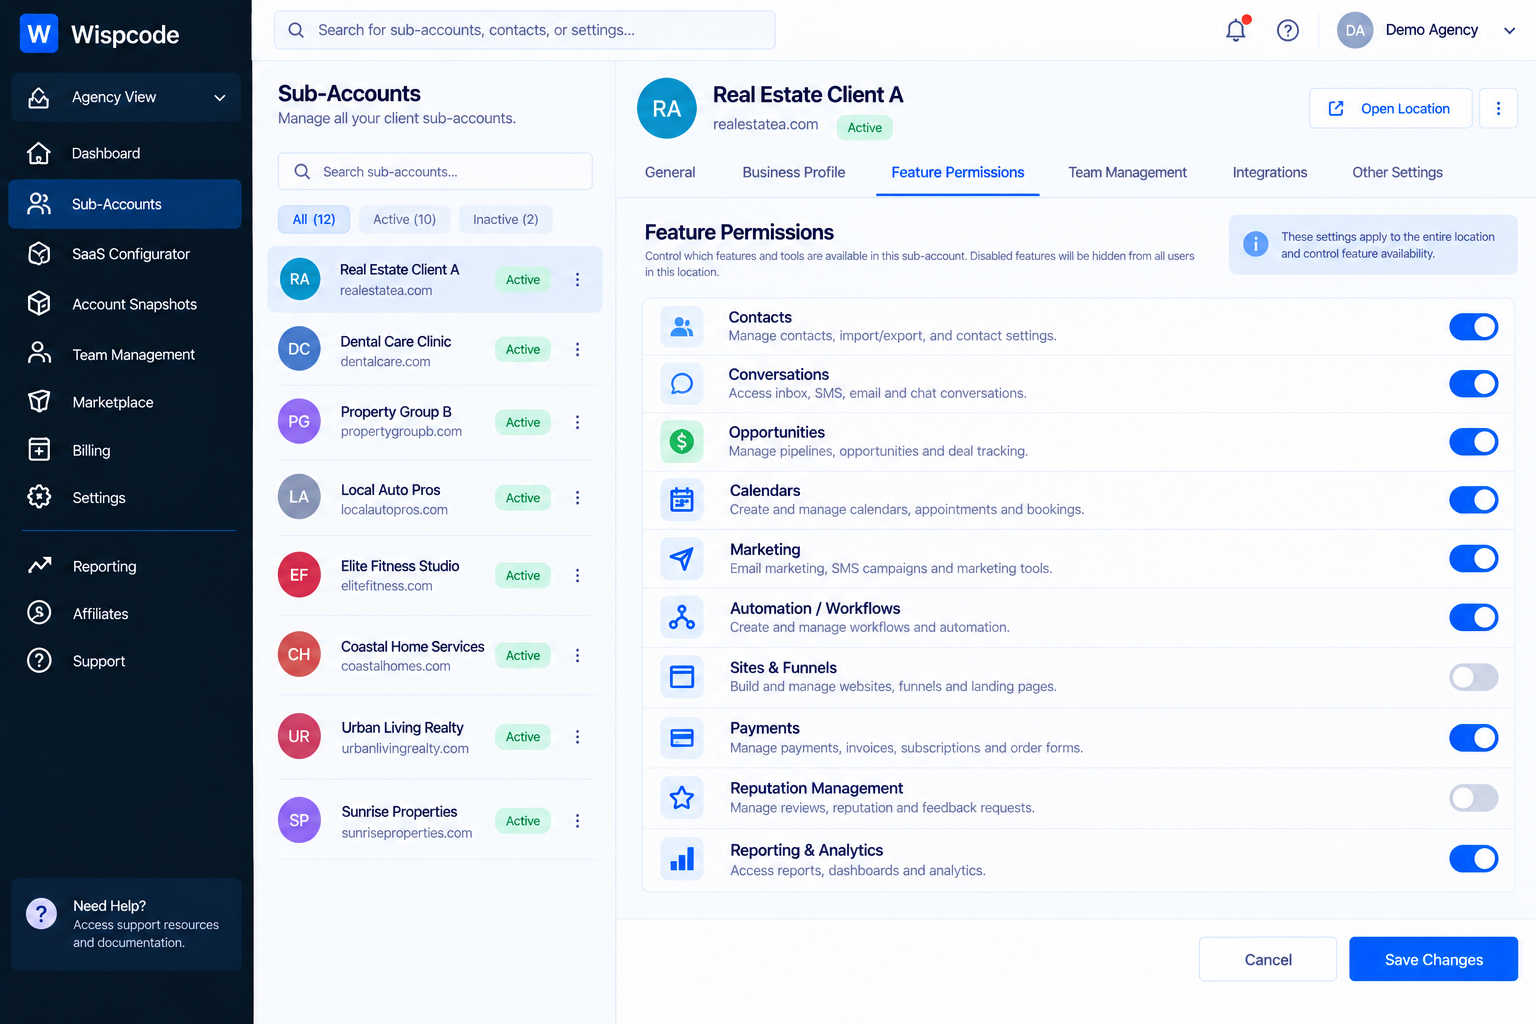
Task: Open the Dashboard home icon
Action: (39, 153)
